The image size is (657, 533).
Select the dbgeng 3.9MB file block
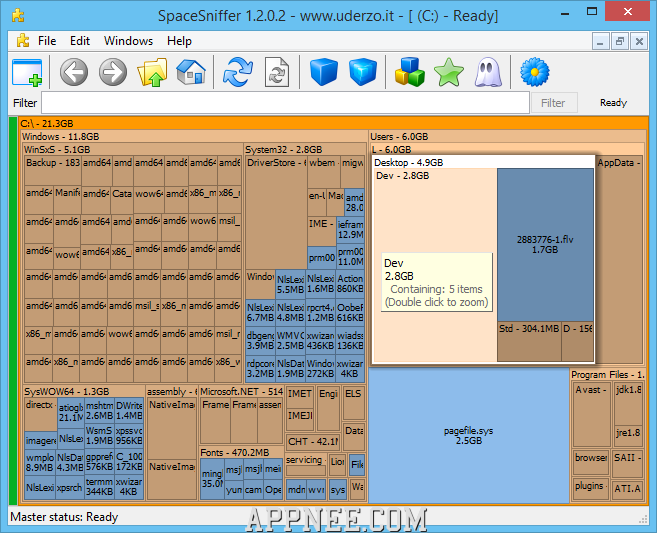(x=260, y=340)
